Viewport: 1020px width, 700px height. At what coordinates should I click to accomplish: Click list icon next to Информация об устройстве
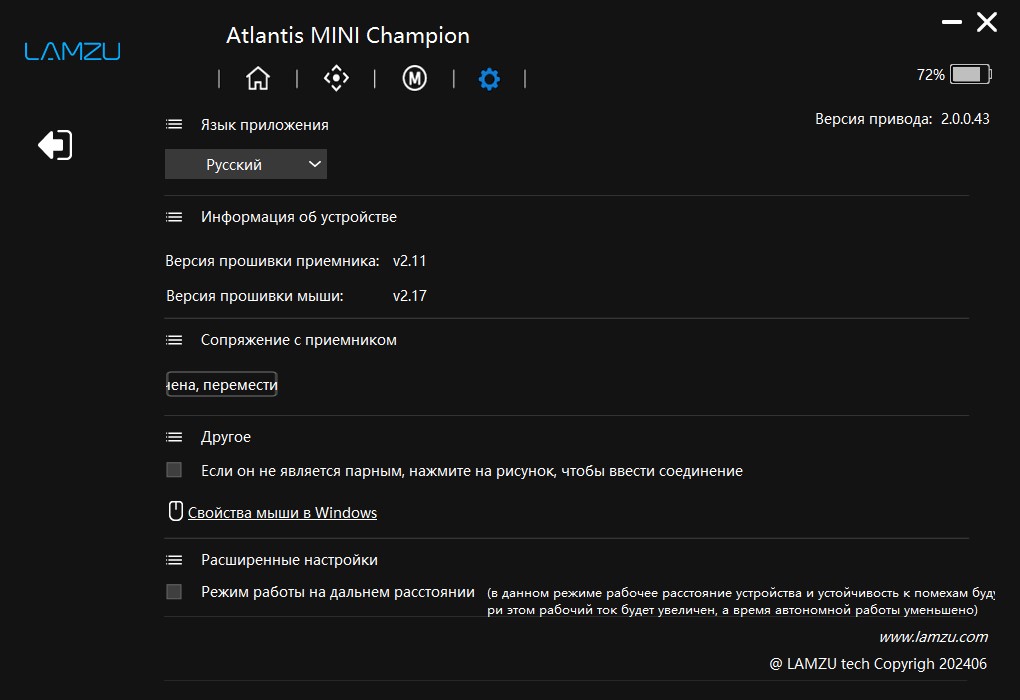tap(174, 217)
